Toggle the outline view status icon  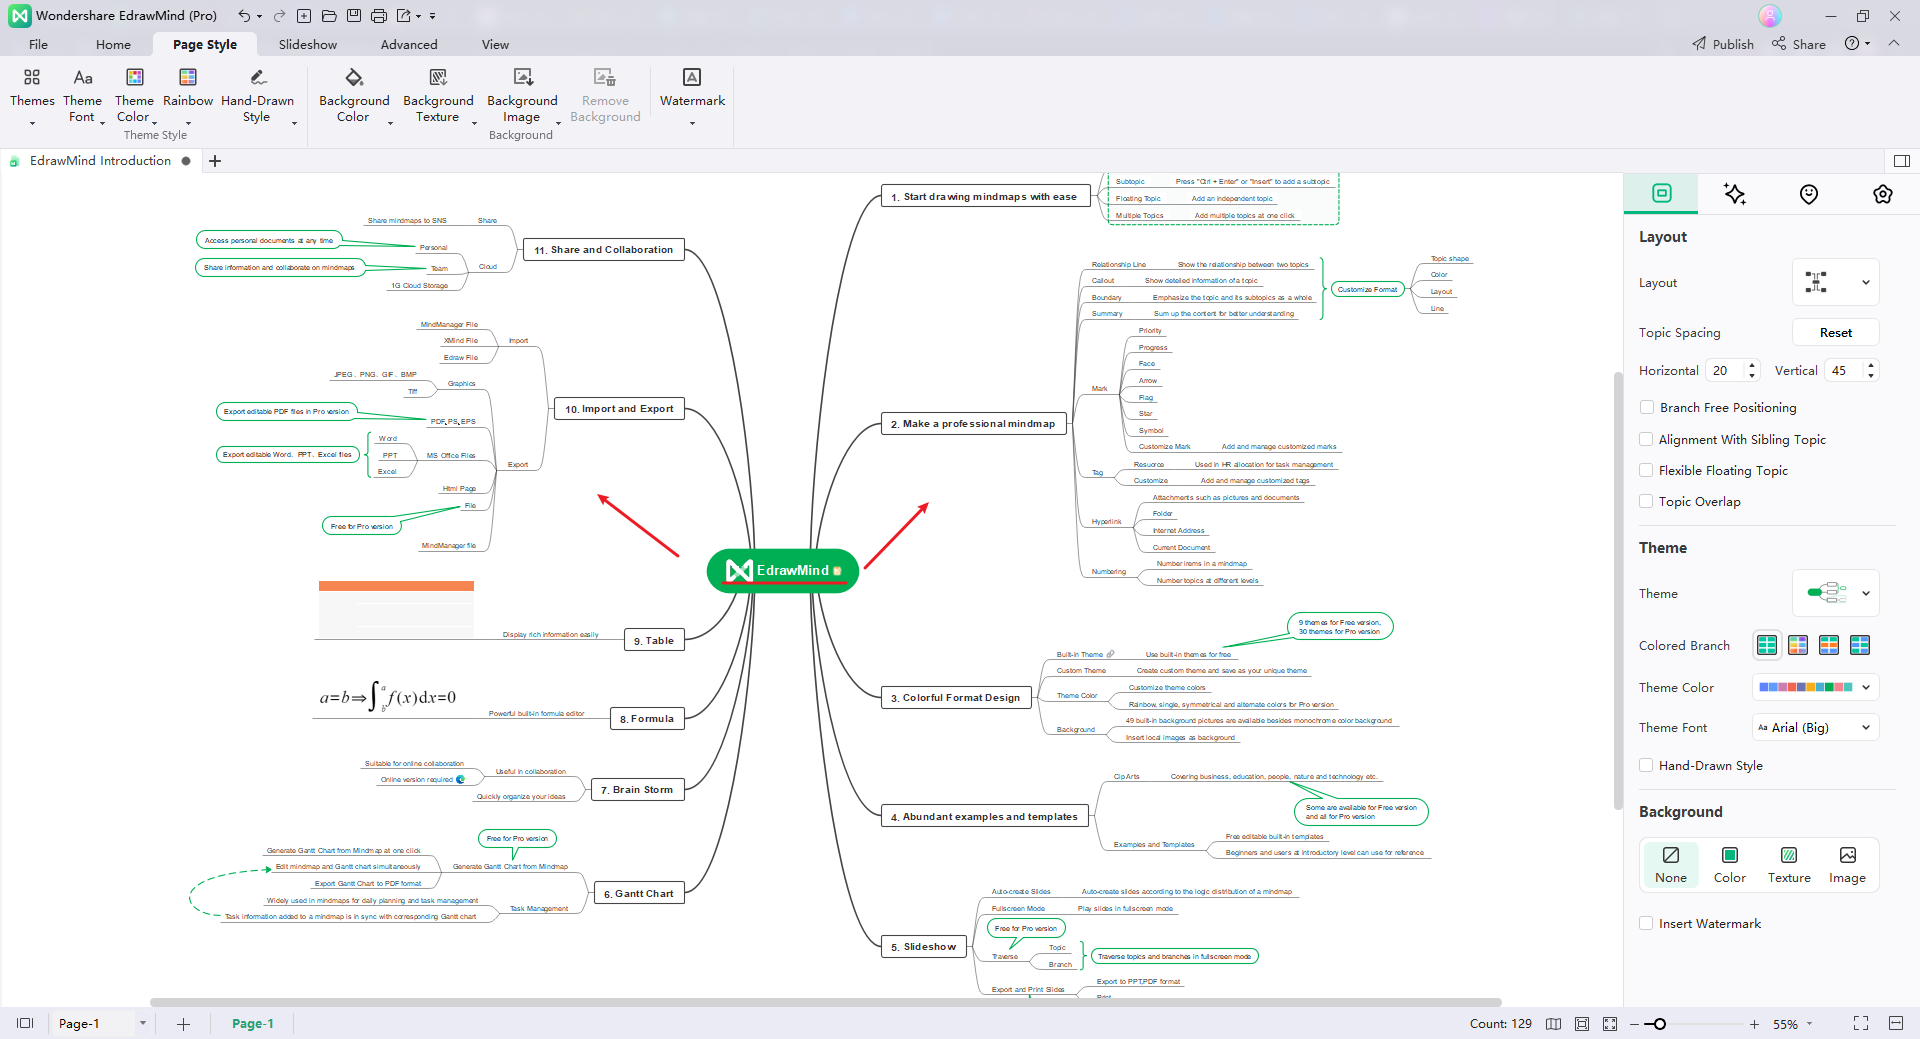[1553, 1024]
